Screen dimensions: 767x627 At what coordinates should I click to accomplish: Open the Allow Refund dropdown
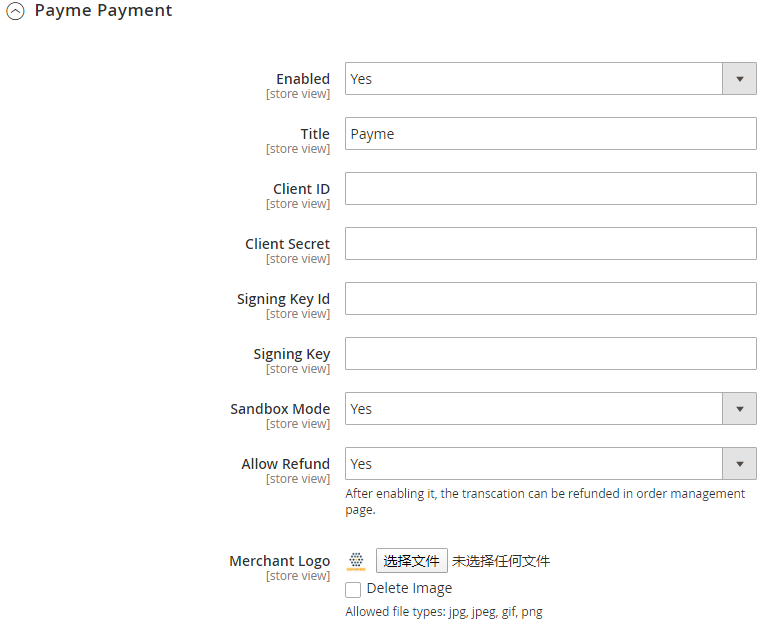click(x=534, y=464)
